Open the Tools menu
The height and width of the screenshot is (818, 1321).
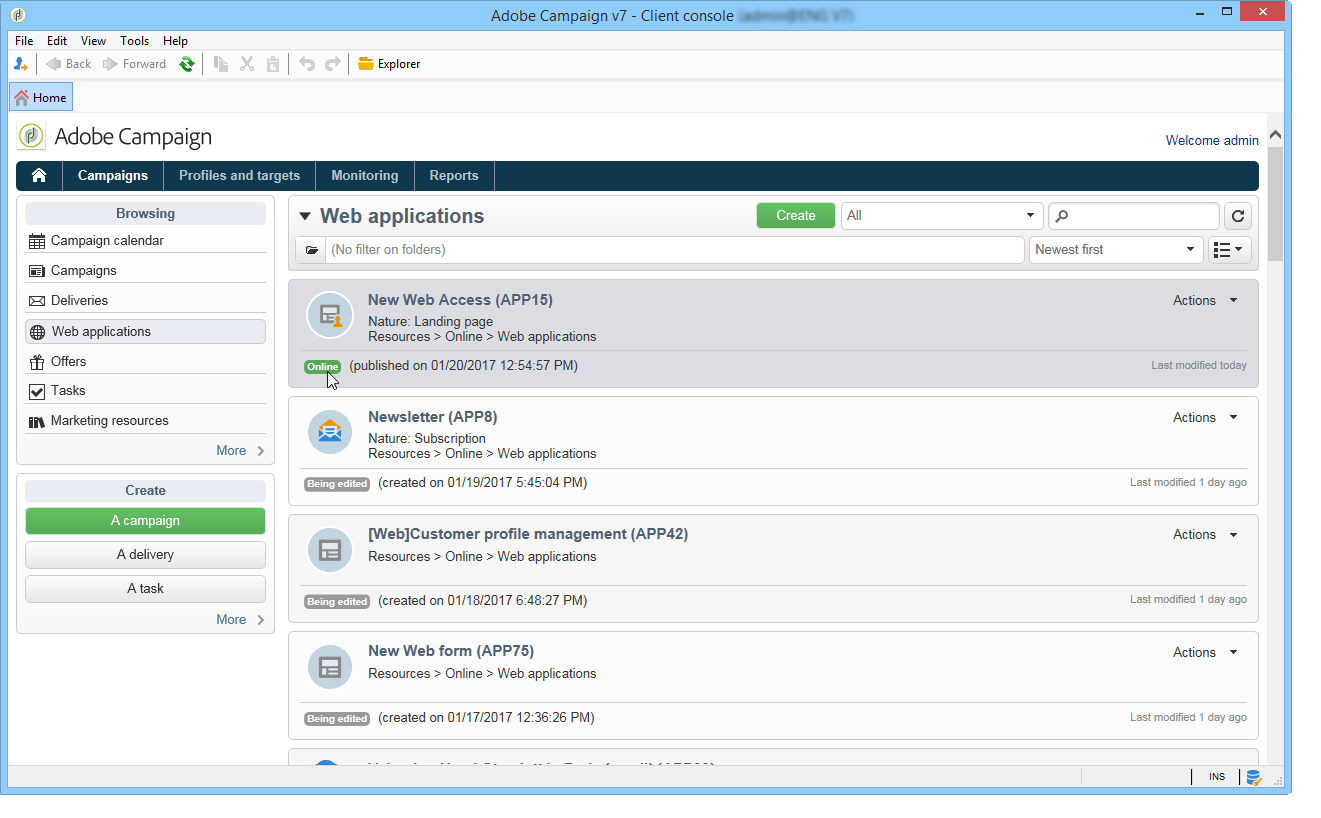tap(134, 41)
